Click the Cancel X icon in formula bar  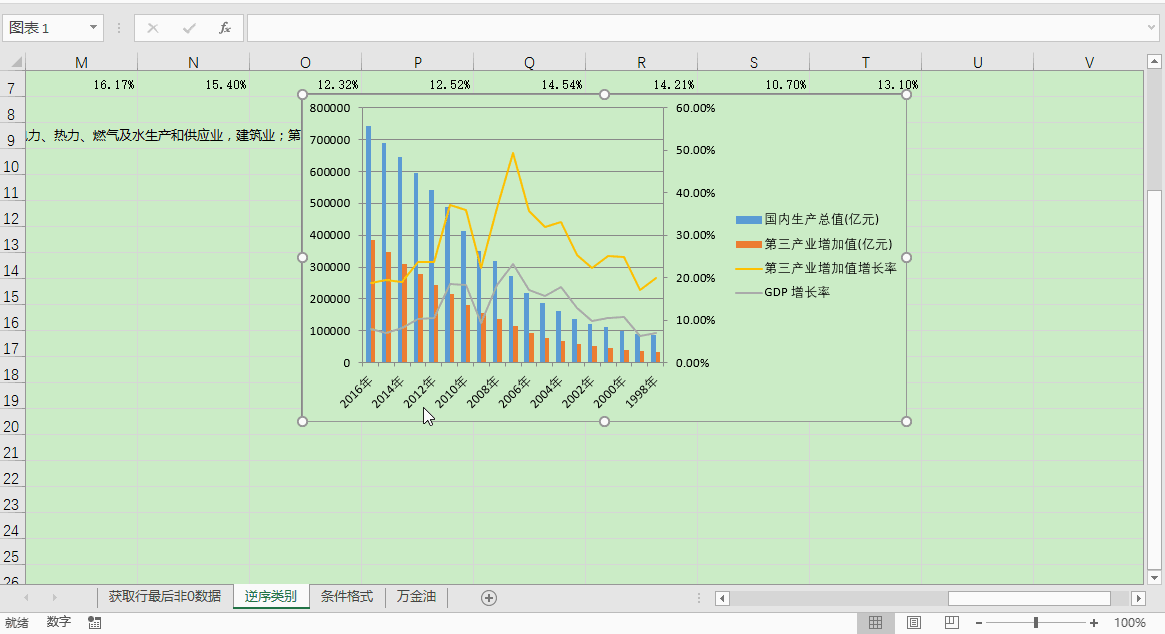point(153,28)
